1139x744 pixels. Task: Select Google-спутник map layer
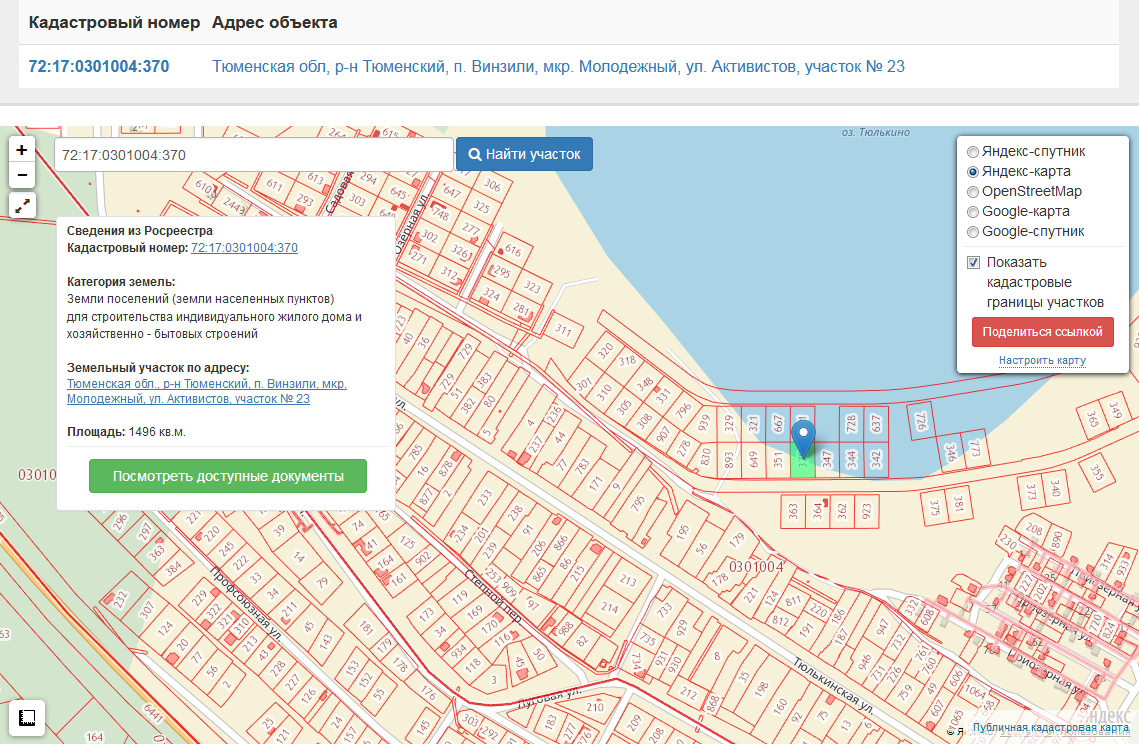point(973,232)
